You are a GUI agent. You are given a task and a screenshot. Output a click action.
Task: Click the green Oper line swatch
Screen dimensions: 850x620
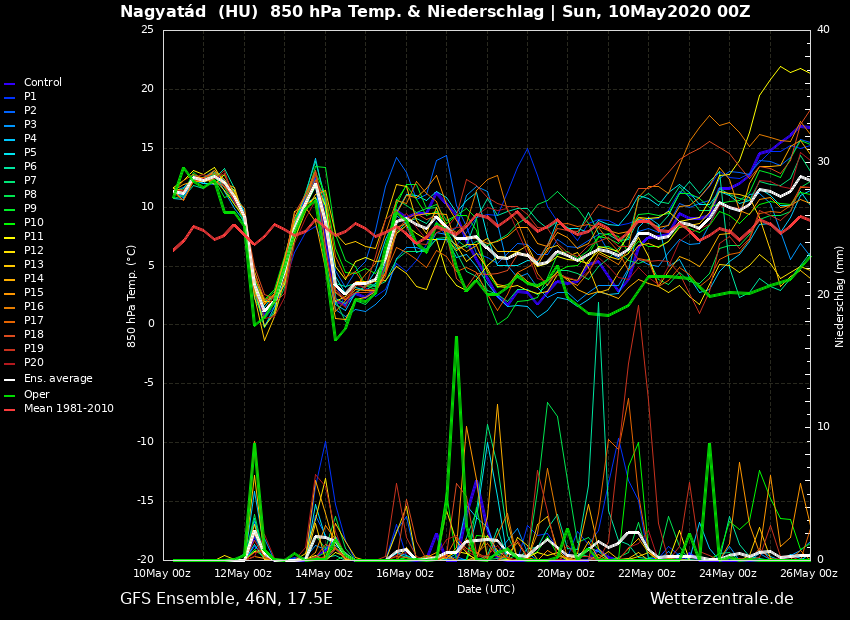(x=10, y=396)
